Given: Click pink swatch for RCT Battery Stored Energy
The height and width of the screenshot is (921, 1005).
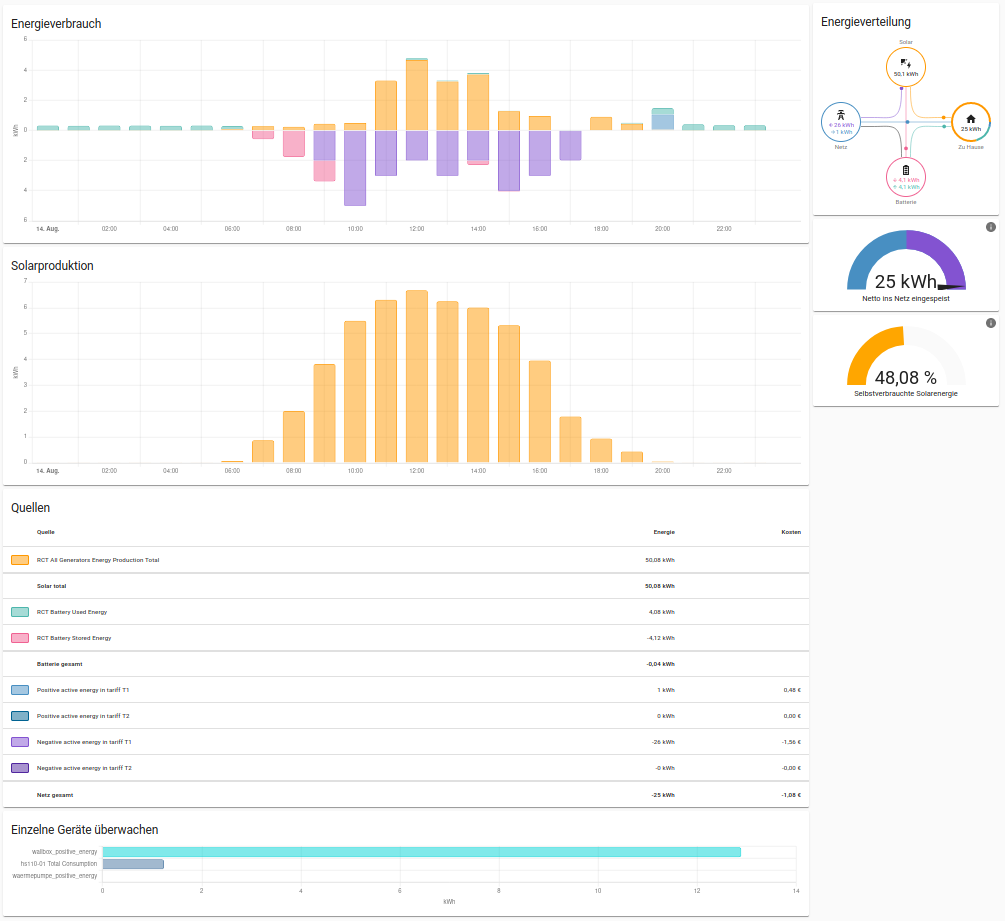Looking at the screenshot, I should (x=20, y=638).
